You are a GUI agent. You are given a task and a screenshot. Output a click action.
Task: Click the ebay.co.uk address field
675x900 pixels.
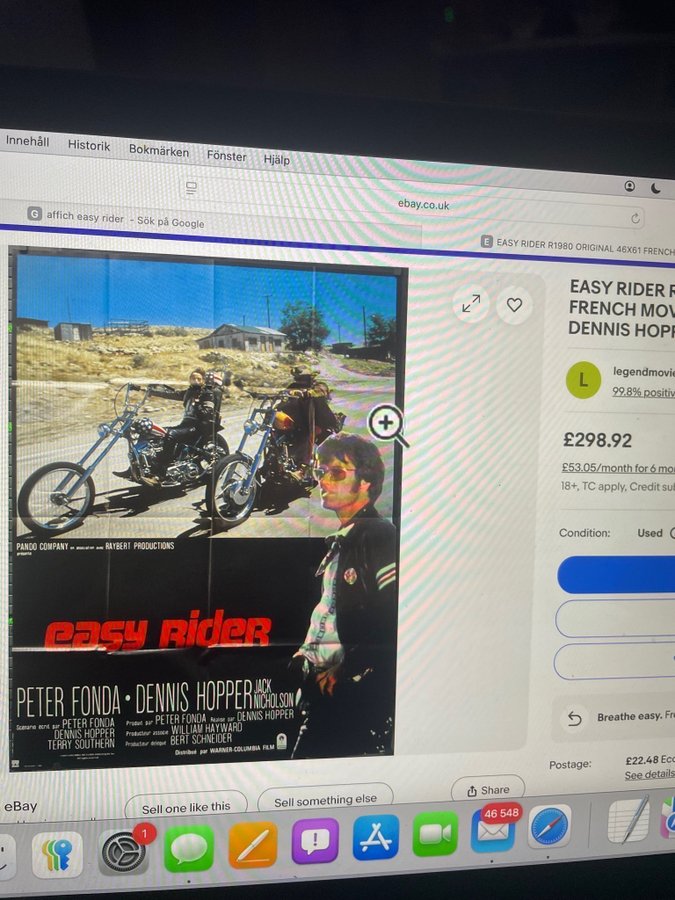pos(424,204)
